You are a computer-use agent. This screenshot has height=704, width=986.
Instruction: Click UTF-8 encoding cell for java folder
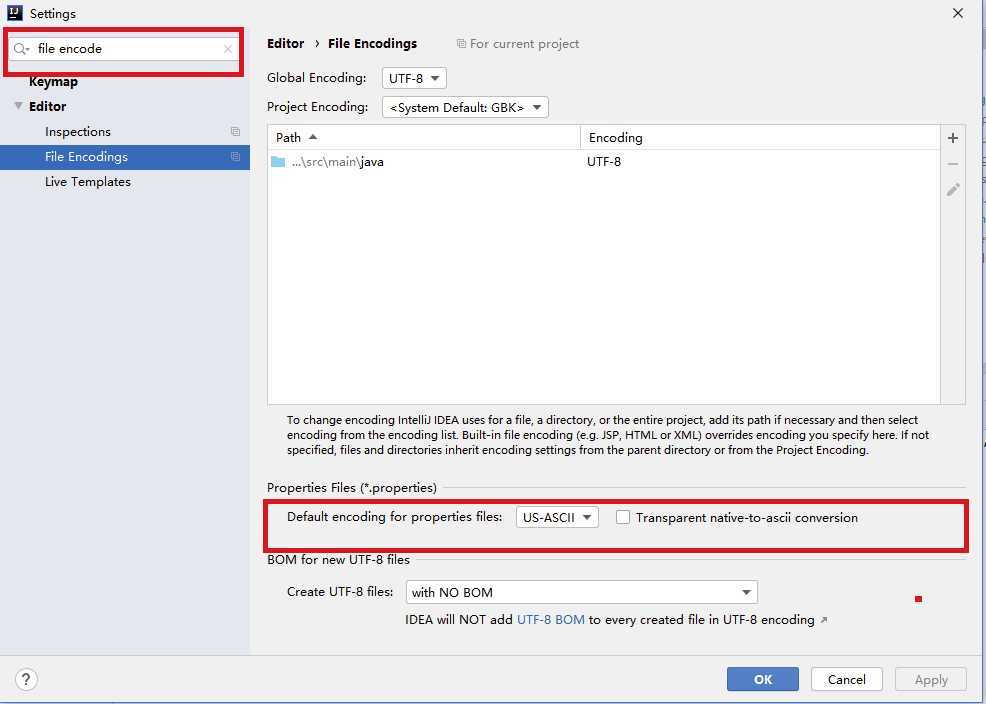coord(604,162)
